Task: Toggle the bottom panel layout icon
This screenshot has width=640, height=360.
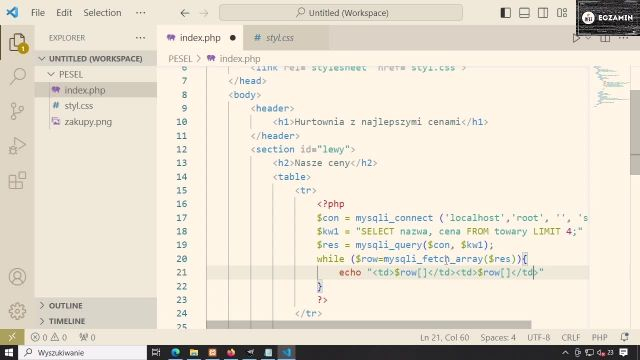Action: (524, 13)
